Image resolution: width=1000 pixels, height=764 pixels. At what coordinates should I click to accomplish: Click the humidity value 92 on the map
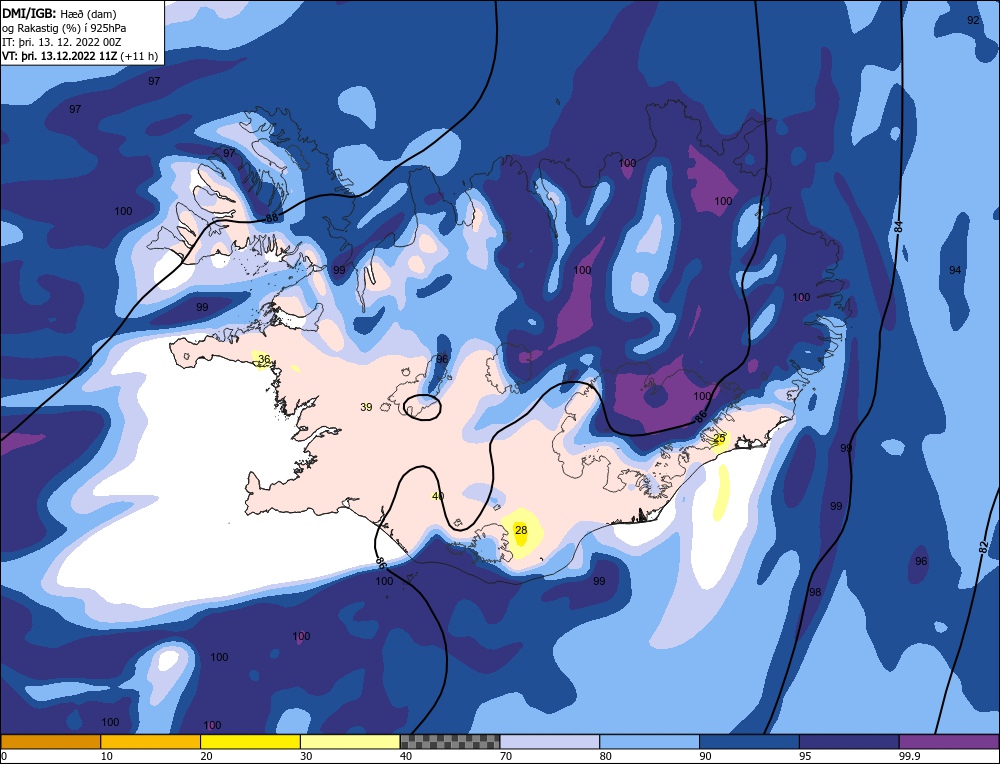tap(973, 20)
